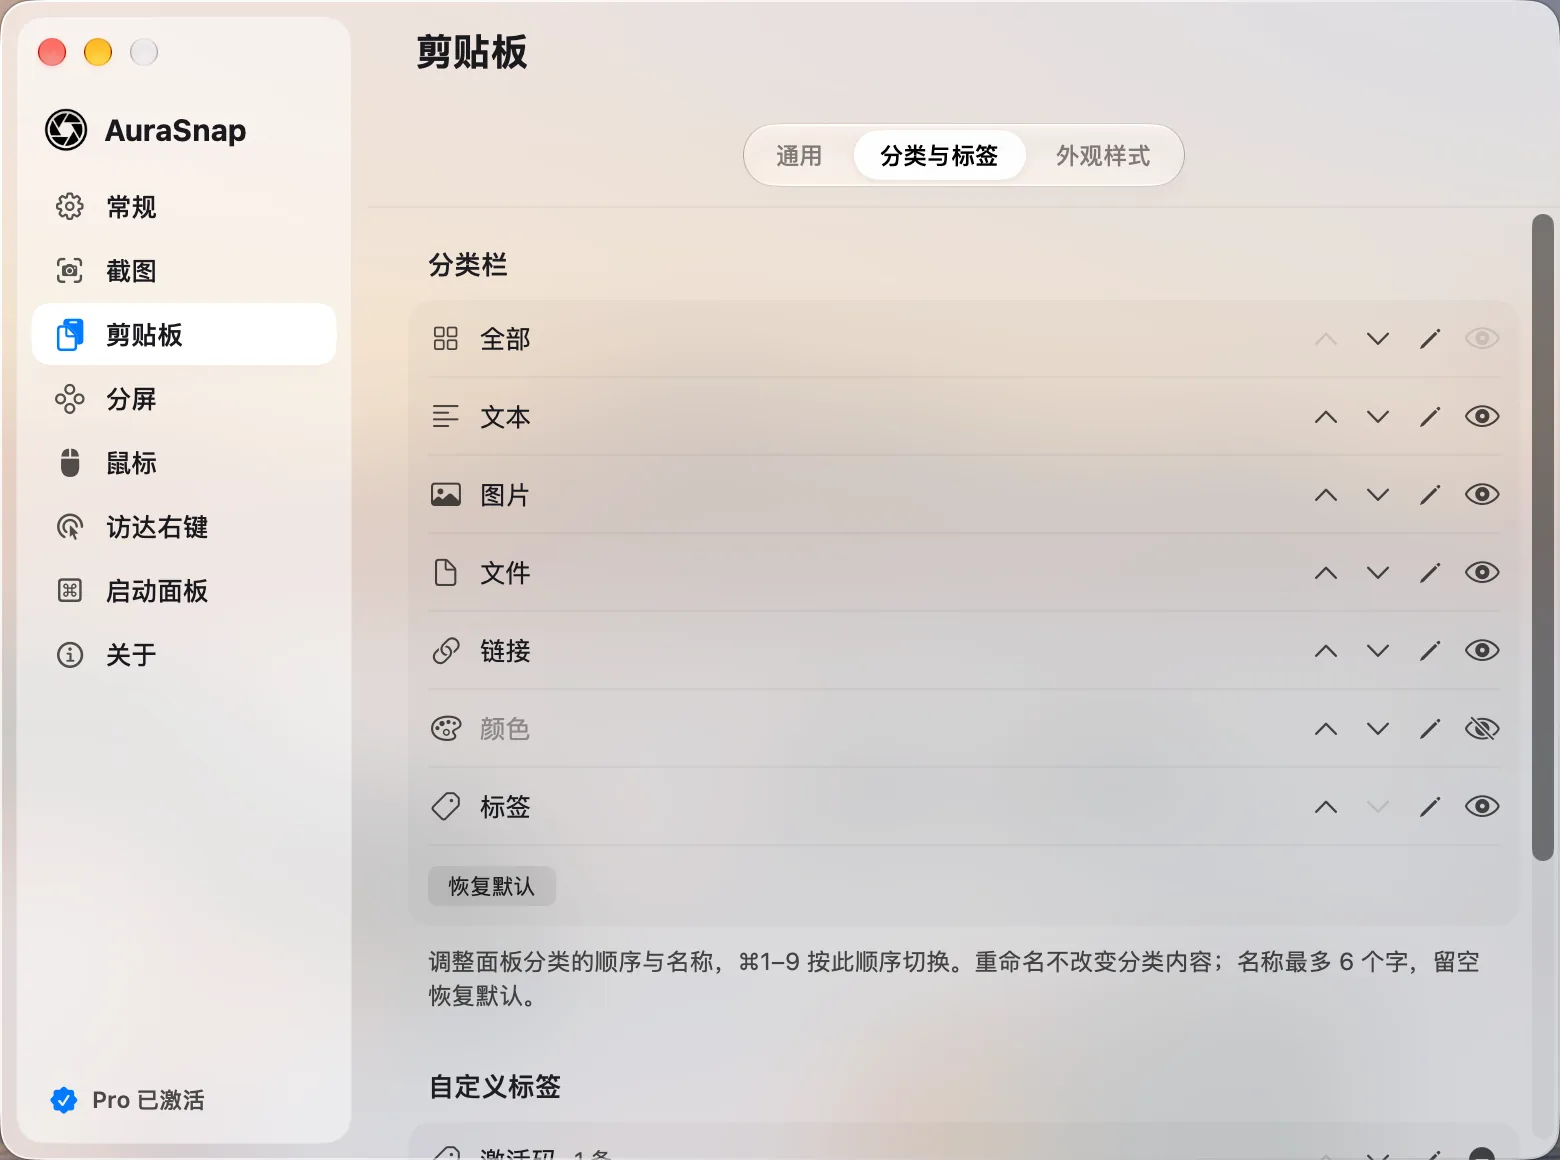Hide the 文本 category via eye icon
The height and width of the screenshot is (1160, 1560).
coord(1482,416)
